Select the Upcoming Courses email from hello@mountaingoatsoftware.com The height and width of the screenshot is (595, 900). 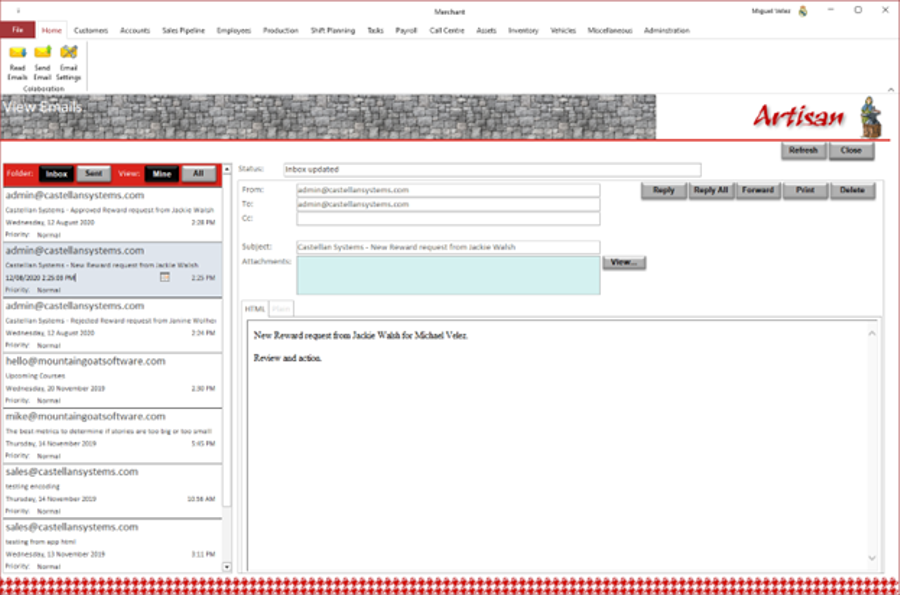point(112,380)
